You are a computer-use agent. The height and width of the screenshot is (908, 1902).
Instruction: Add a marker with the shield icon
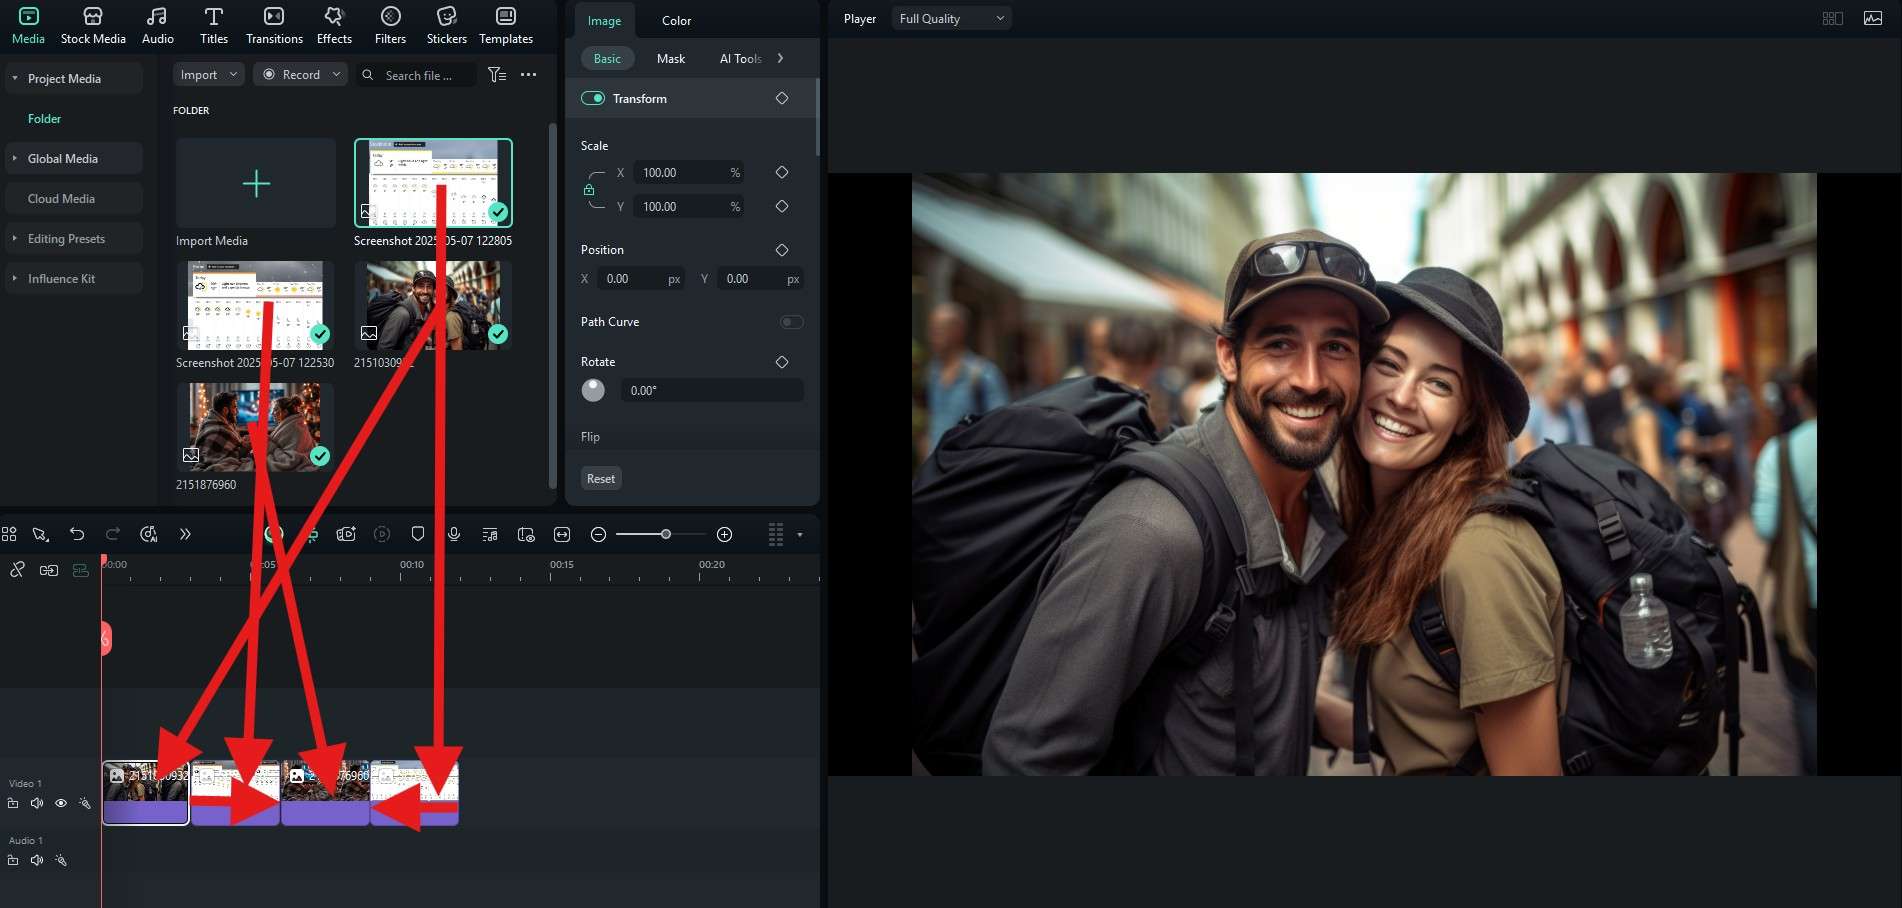coord(418,534)
